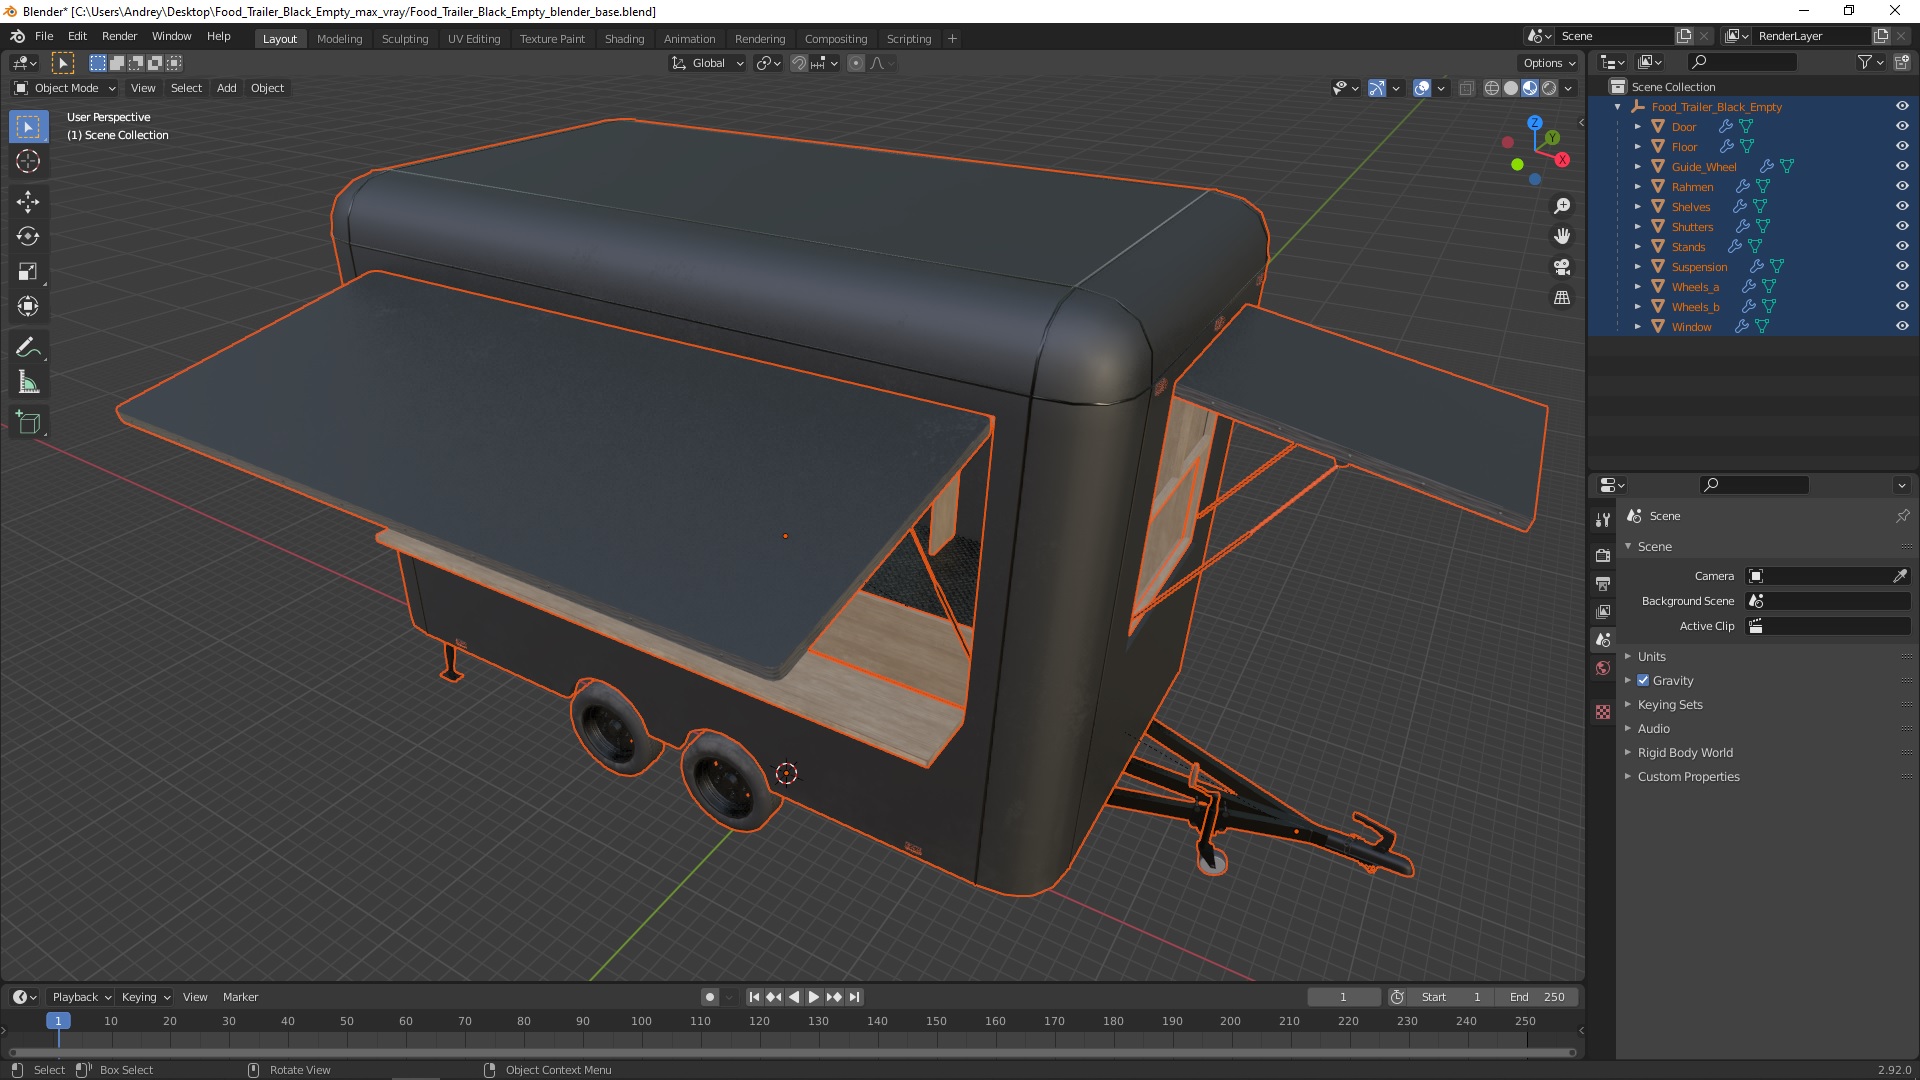
Task: Open the Render menu
Action: coord(119,36)
